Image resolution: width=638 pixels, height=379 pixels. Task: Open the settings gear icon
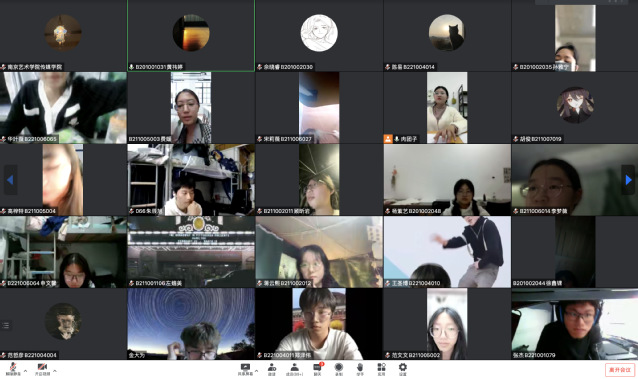tap(402, 369)
